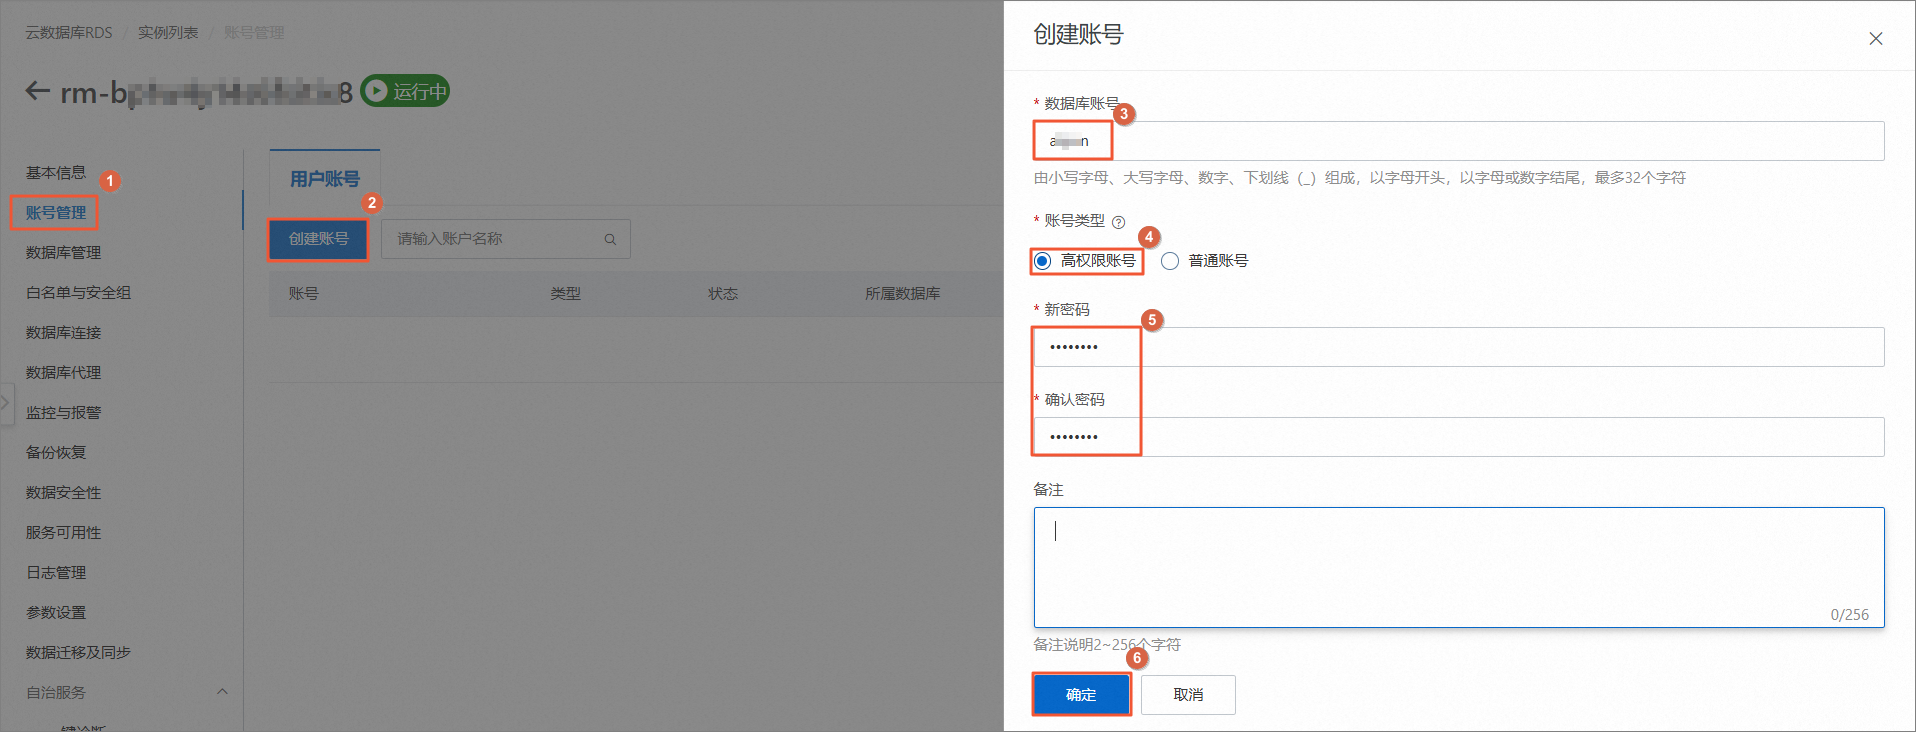The height and width of the screenshot is (732, 1916).
Task: Click the 账号管理 breadcrumb
Action: pos(254,33)
